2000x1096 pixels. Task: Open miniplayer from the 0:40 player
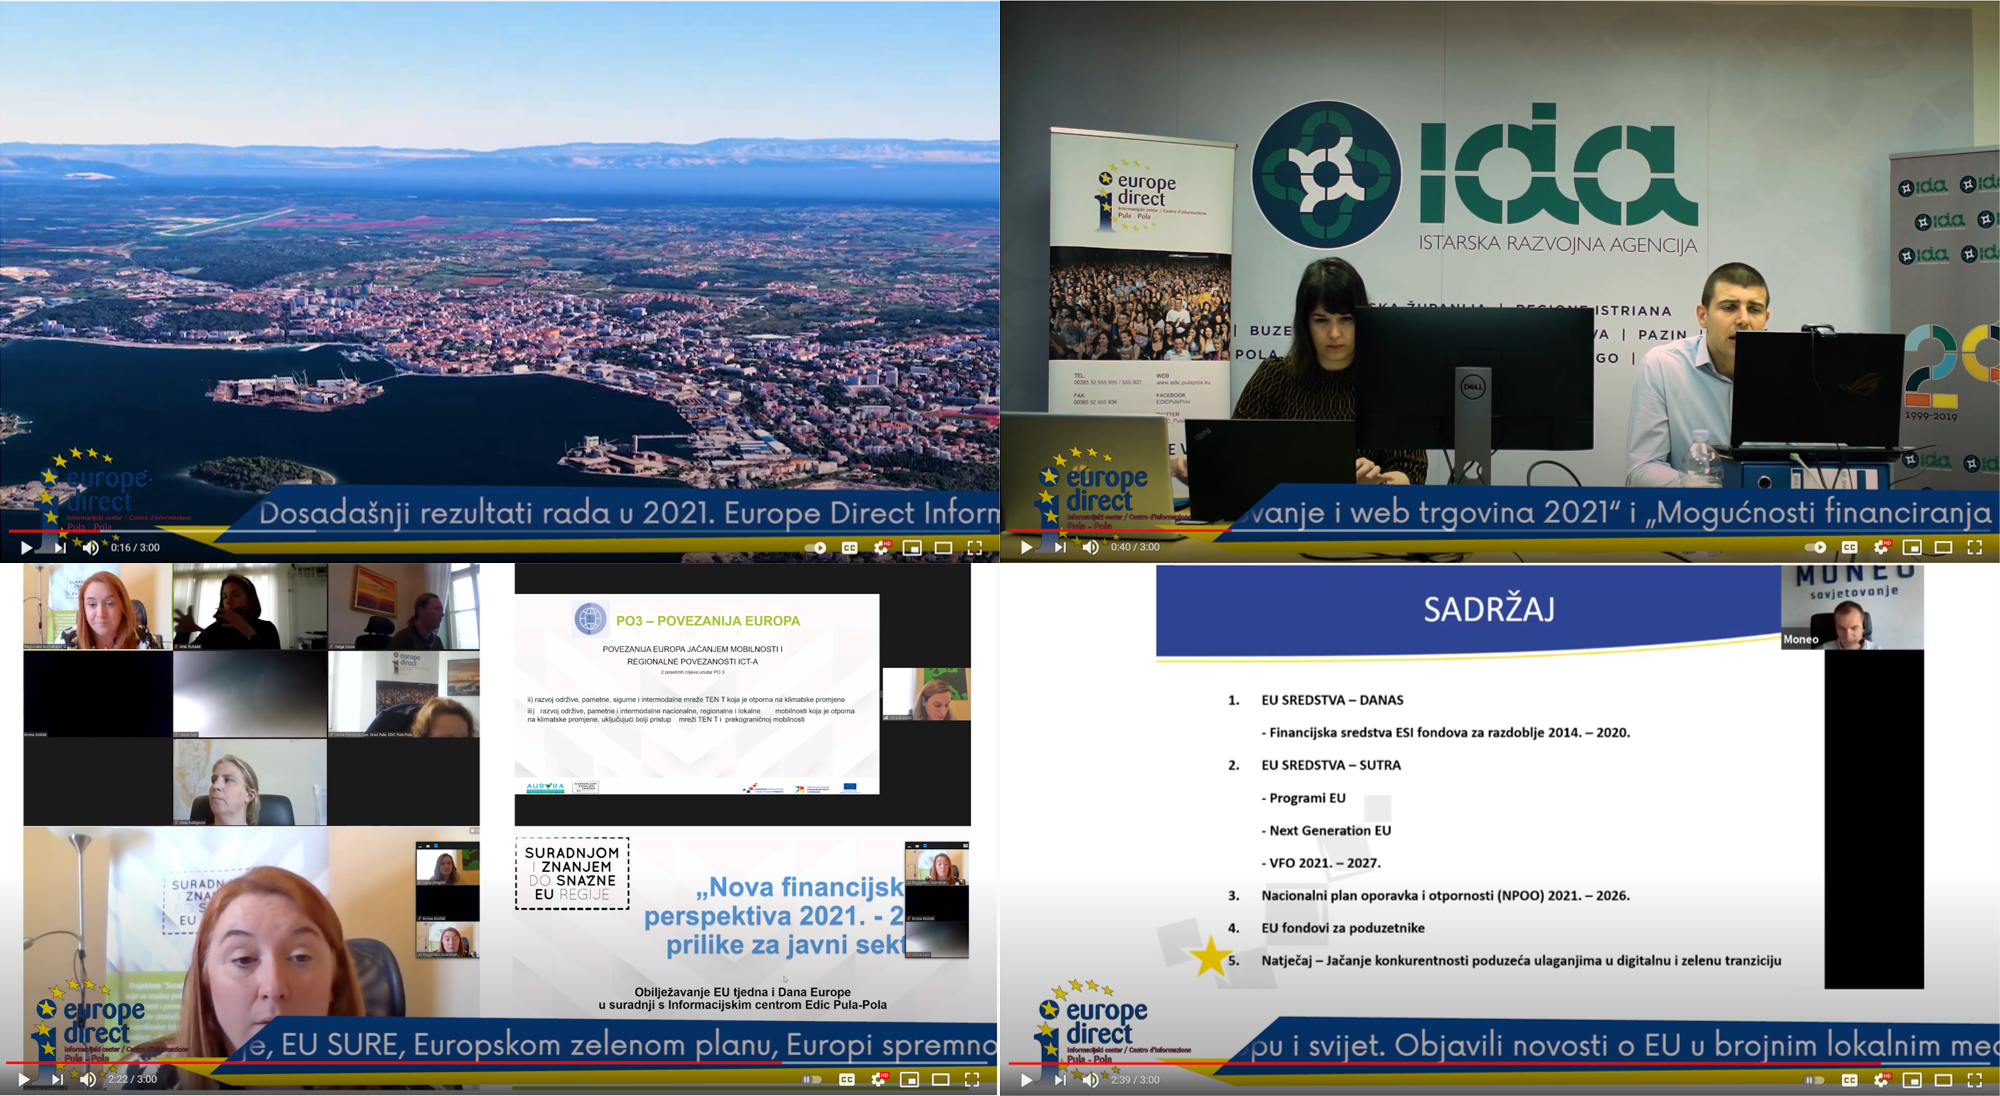(x=1912, y=547)
